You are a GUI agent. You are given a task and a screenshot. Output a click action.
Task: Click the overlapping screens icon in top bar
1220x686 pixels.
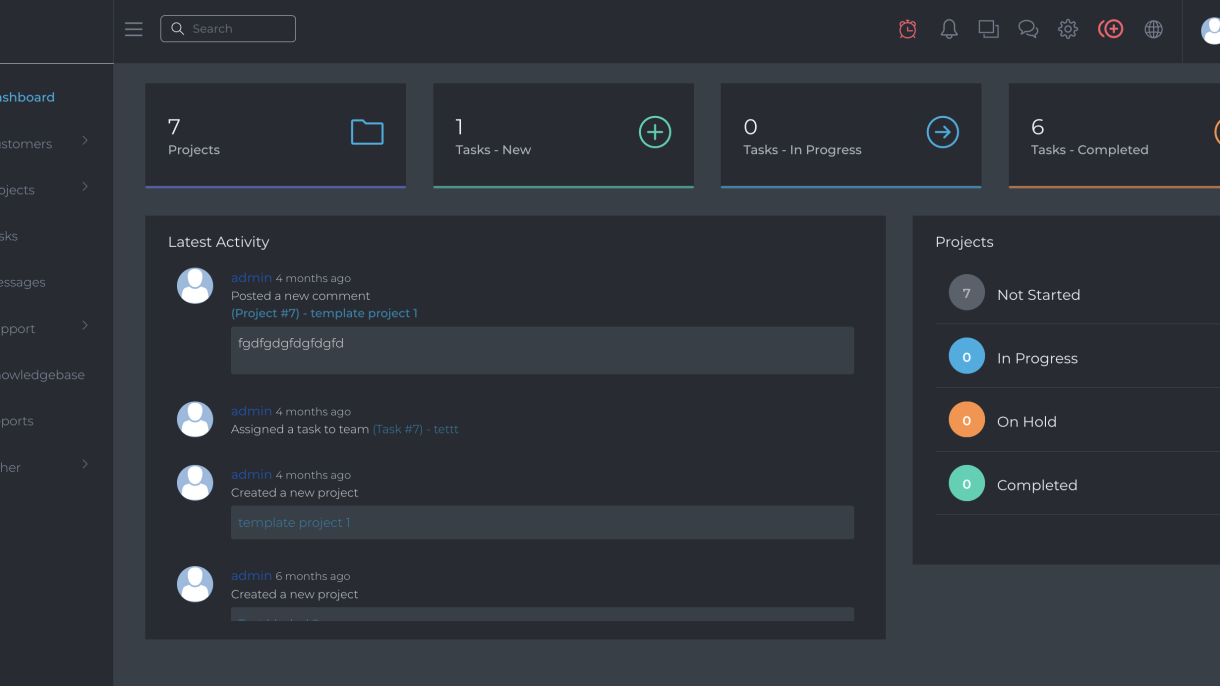[988, 29]
